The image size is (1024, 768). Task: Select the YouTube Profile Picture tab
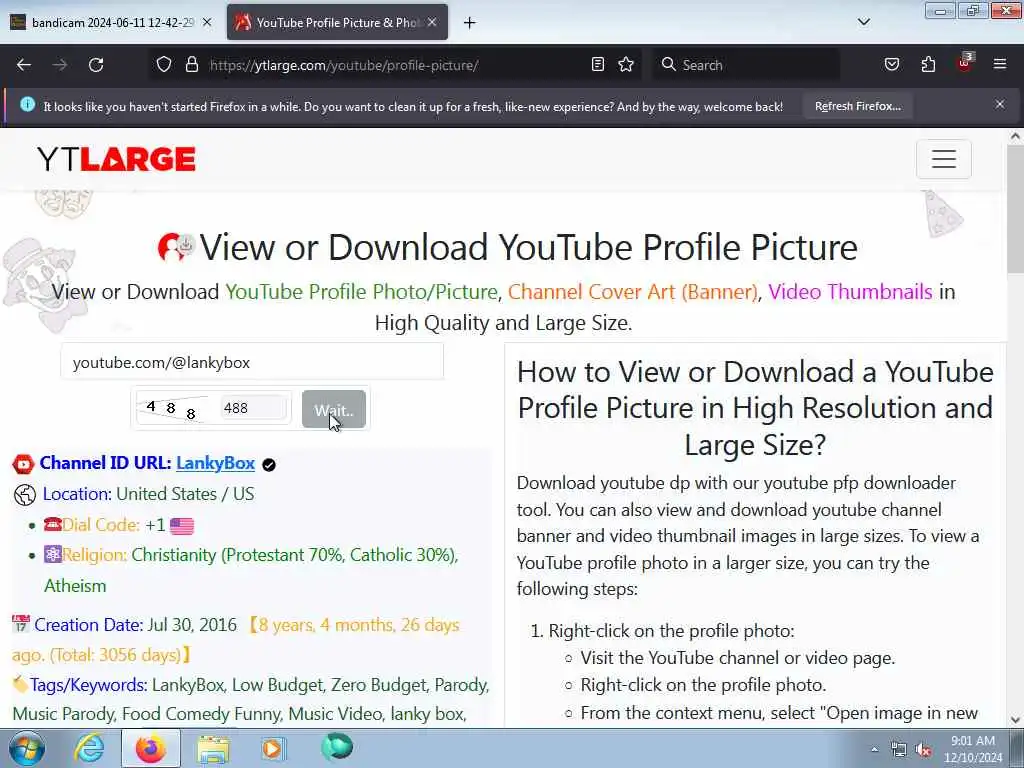(337, 22)
